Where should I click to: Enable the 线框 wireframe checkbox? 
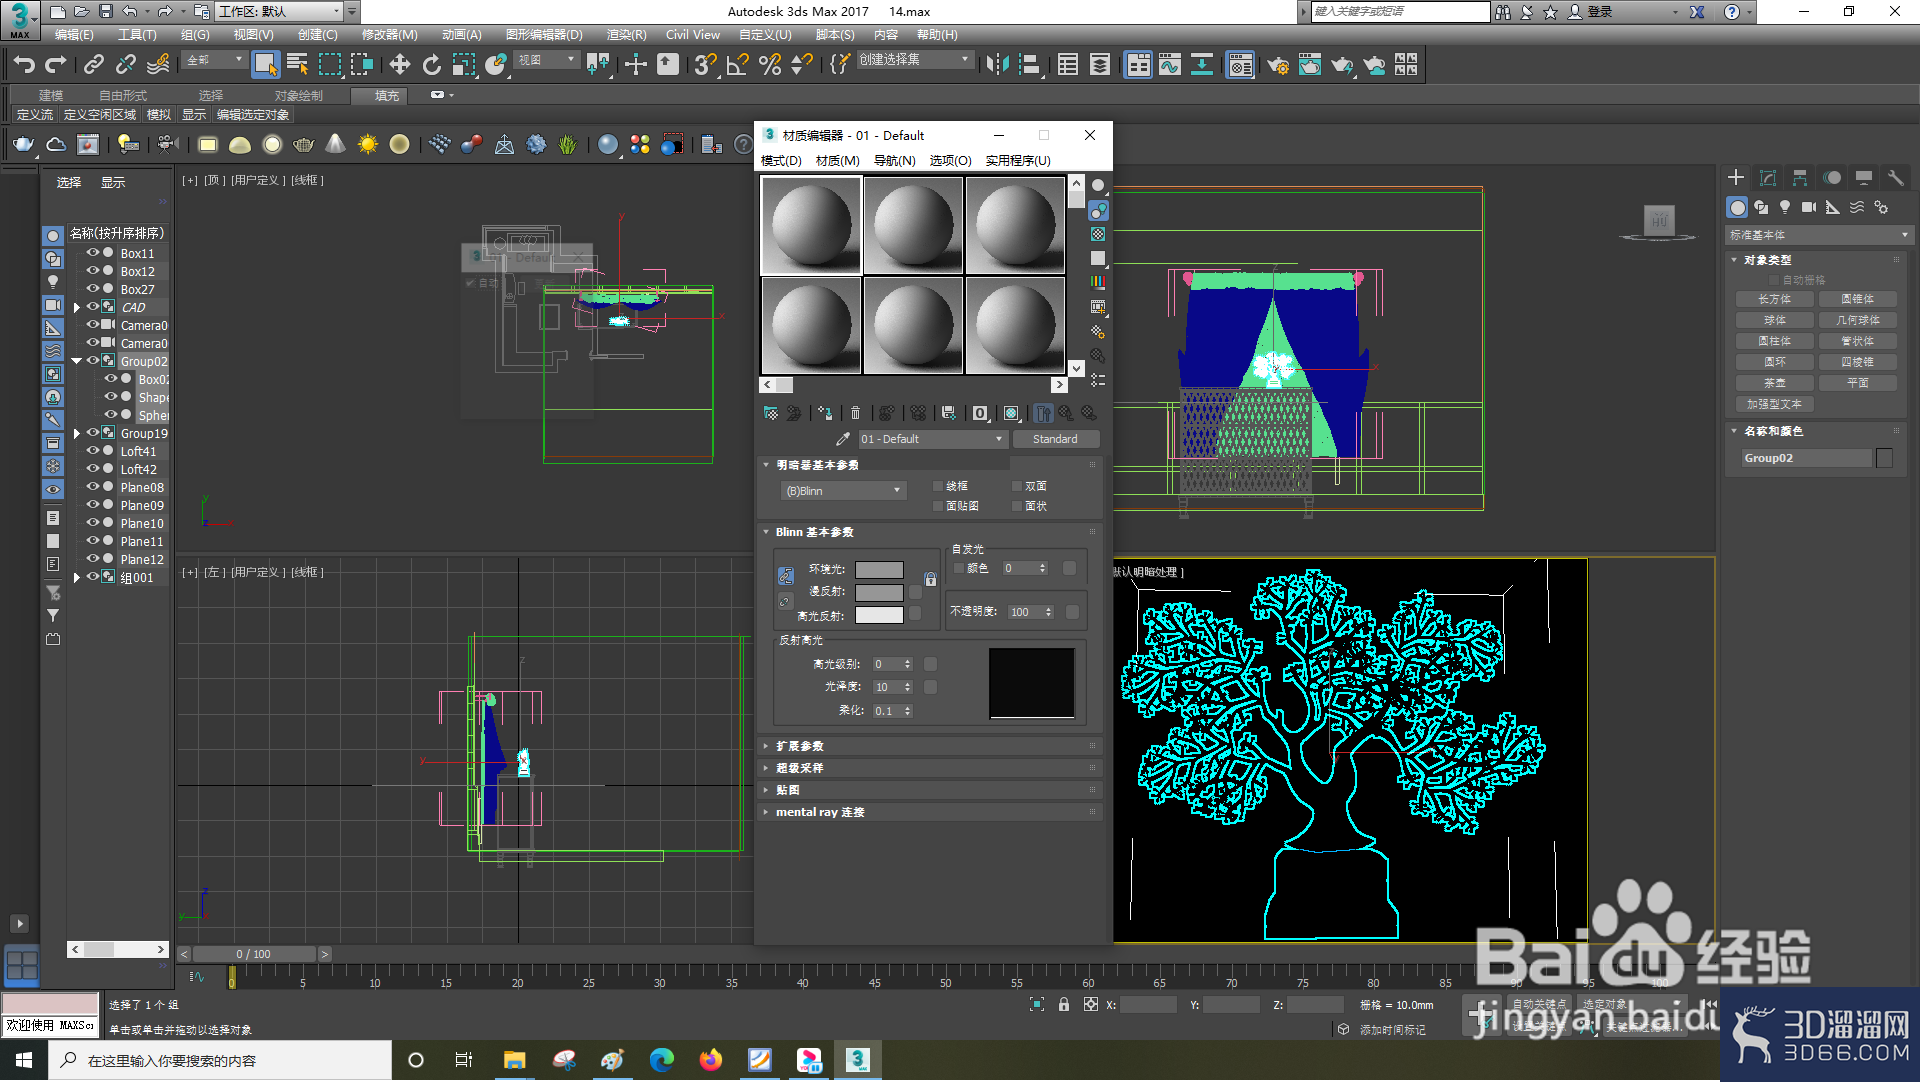[x=937, y=485]
